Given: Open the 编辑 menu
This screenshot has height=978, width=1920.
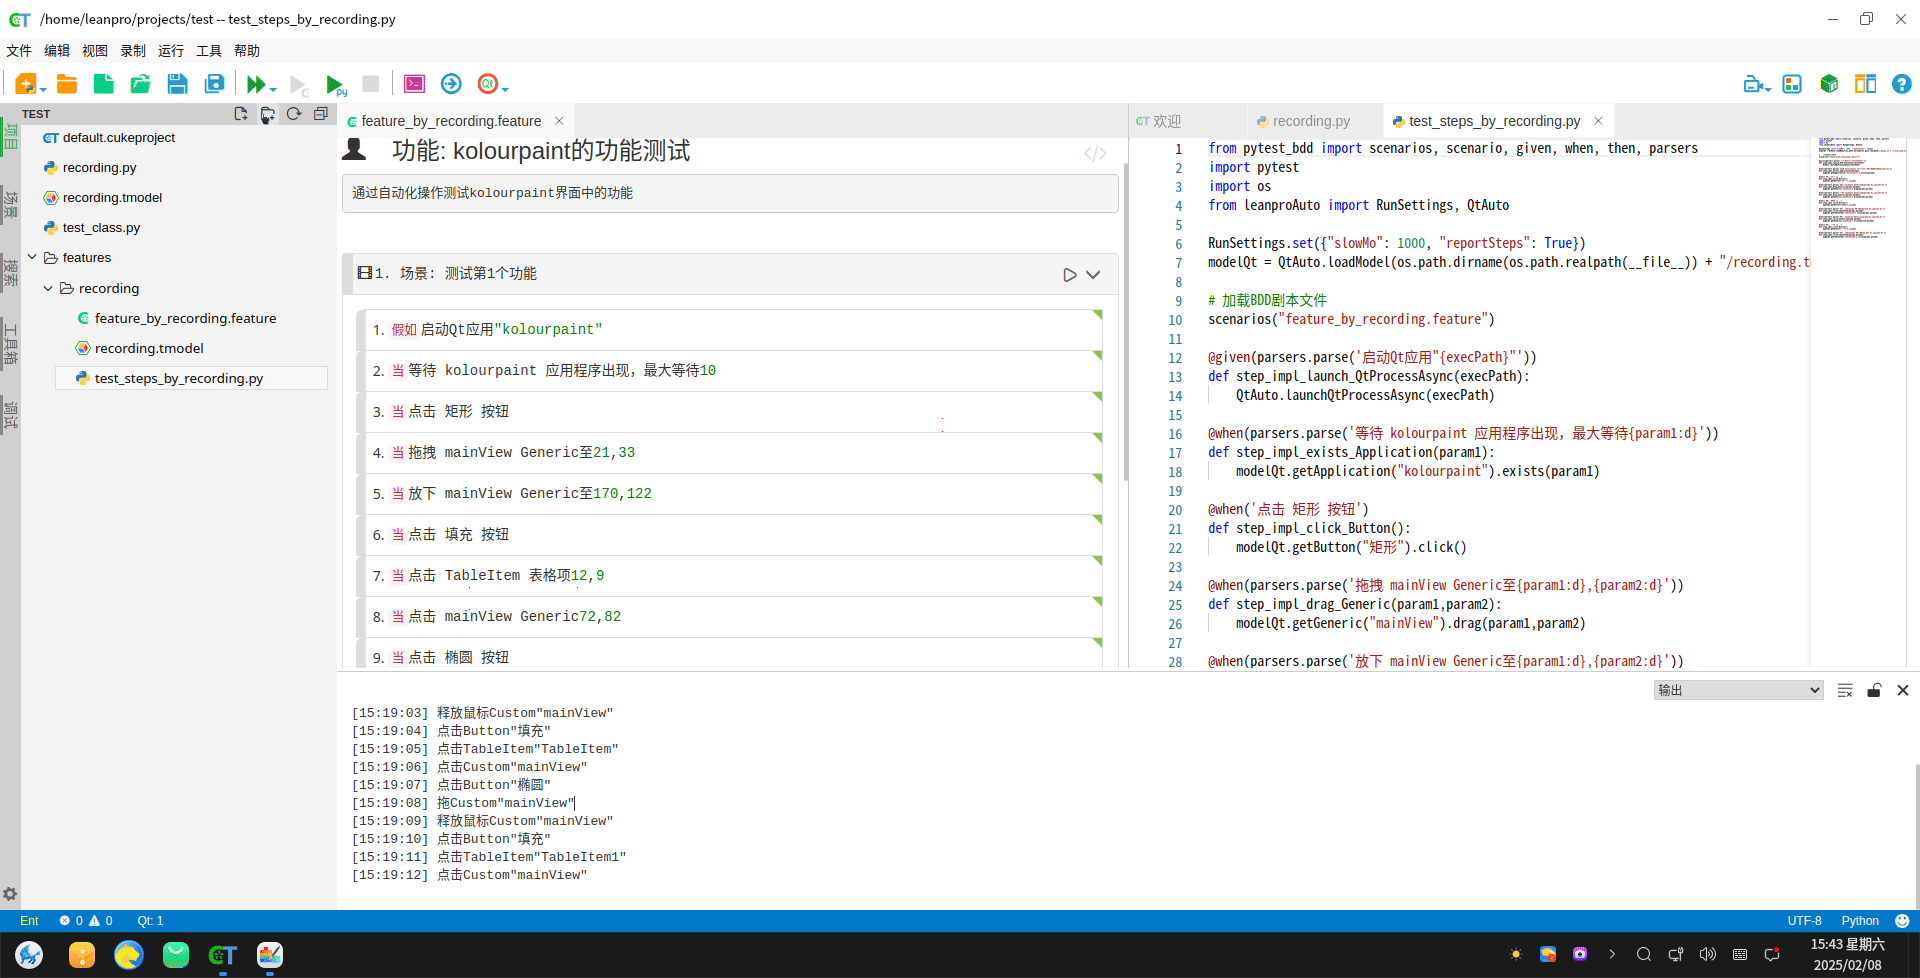Looking at the screenshot, I should (57, 51).
